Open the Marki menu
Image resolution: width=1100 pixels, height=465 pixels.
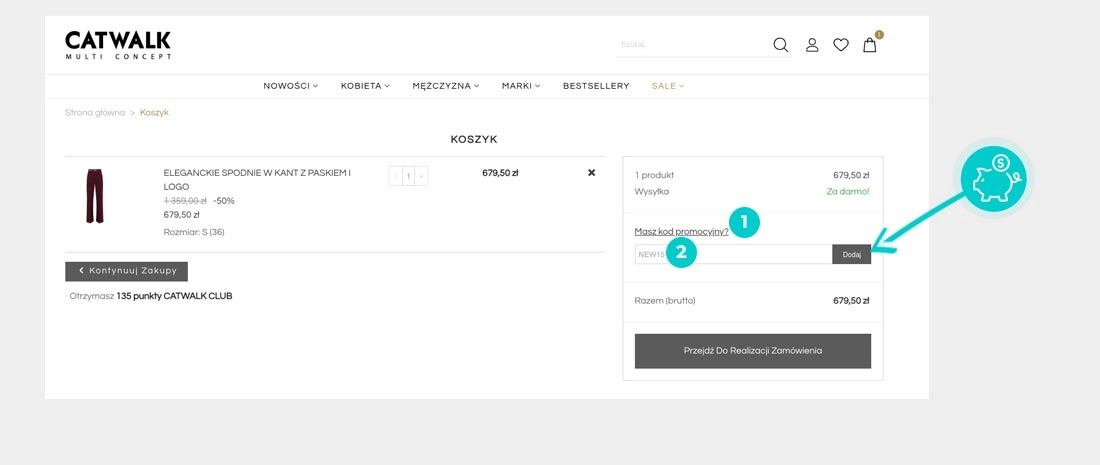520,86
